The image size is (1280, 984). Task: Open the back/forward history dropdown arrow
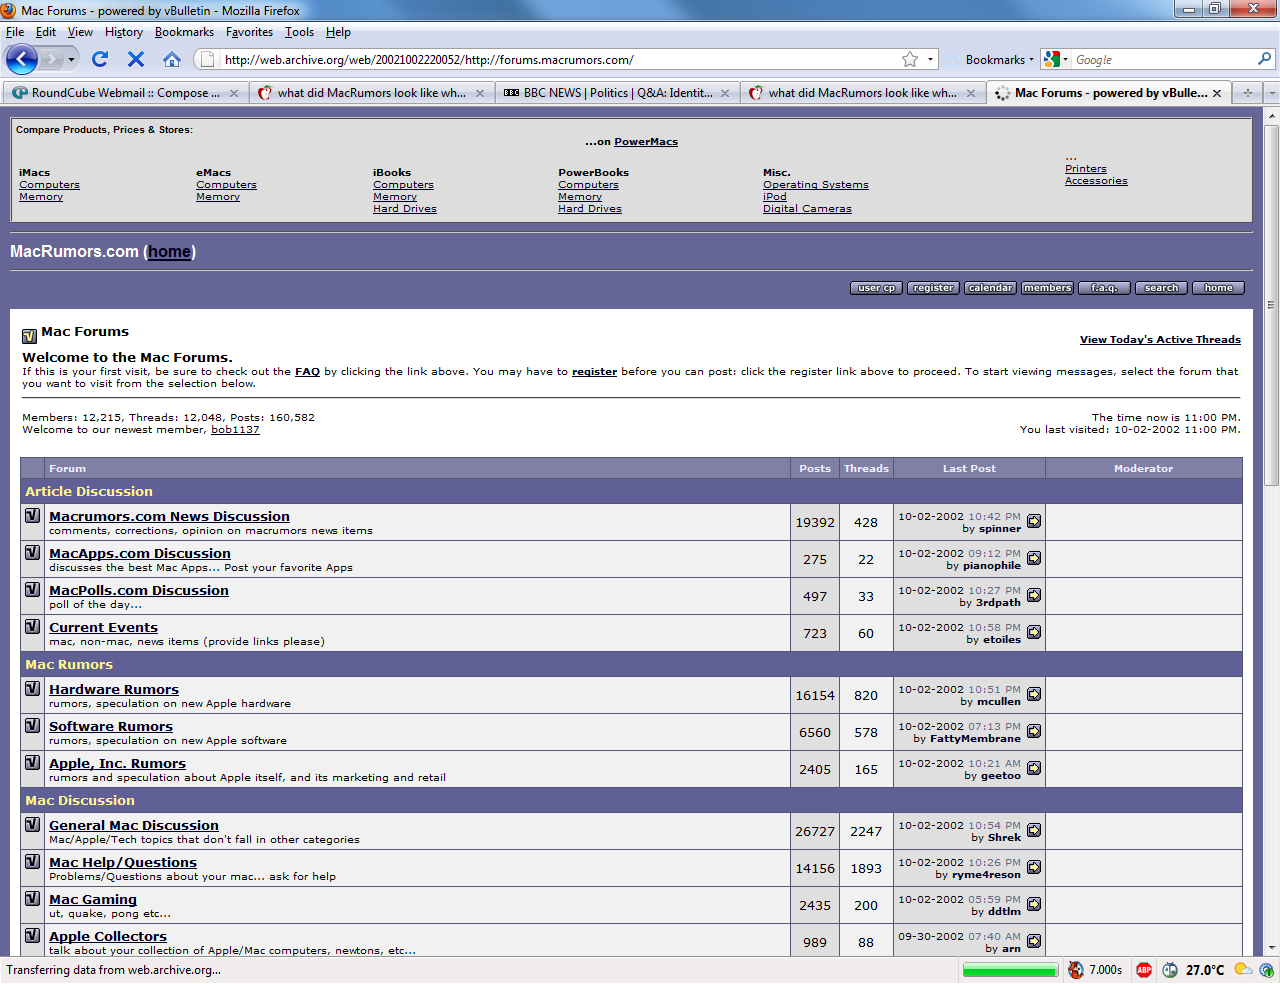click(71, 60)
